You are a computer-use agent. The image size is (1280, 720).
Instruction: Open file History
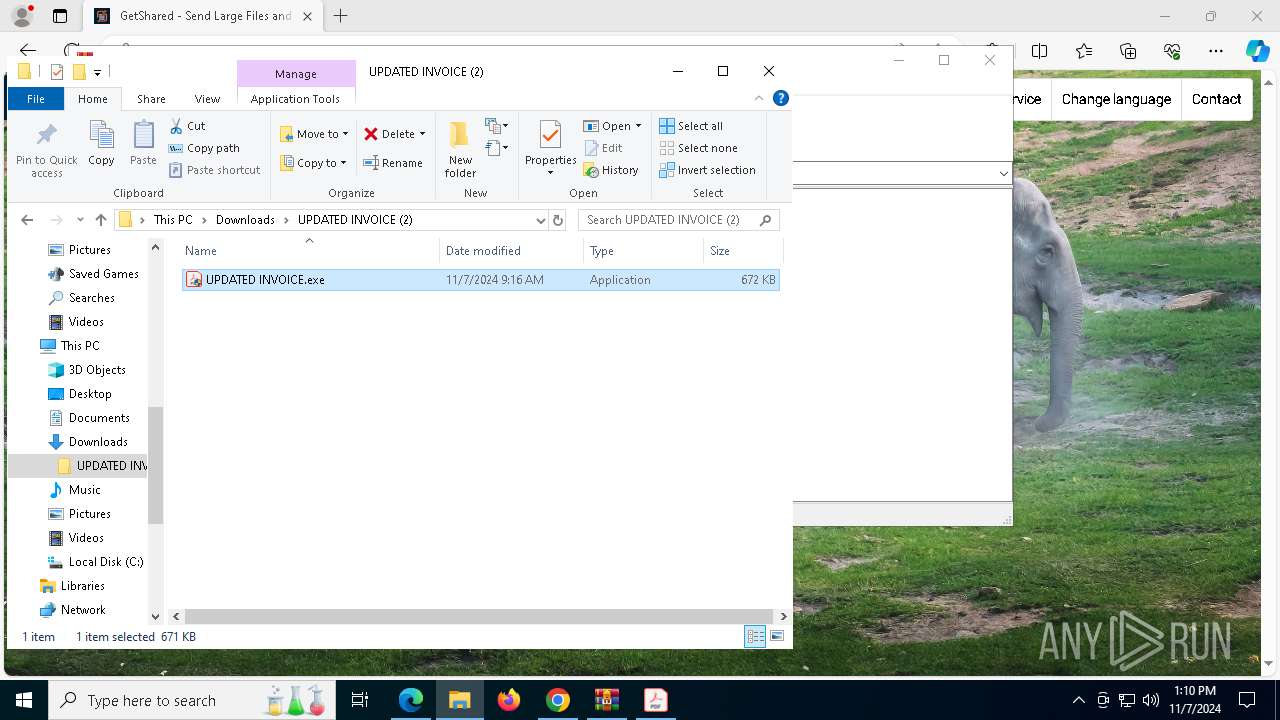pyautogui.click(x=611, y=170)
